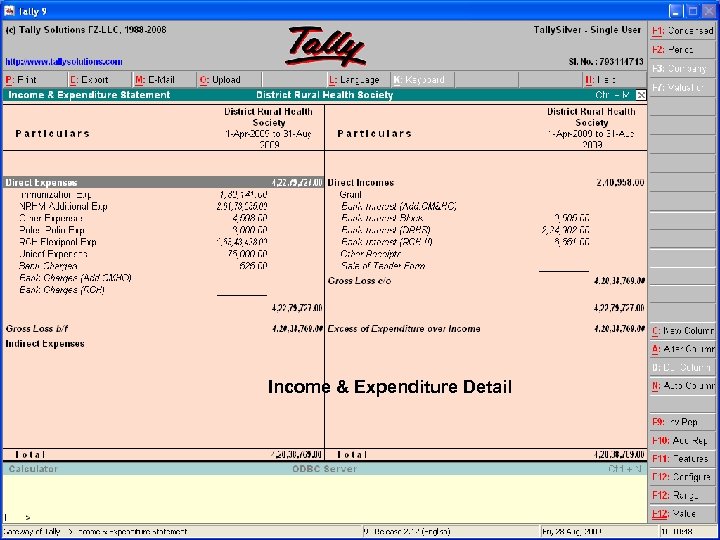Open F12: Configure
The width and height of the screenshot is (720, 540).
click(683, 477)
